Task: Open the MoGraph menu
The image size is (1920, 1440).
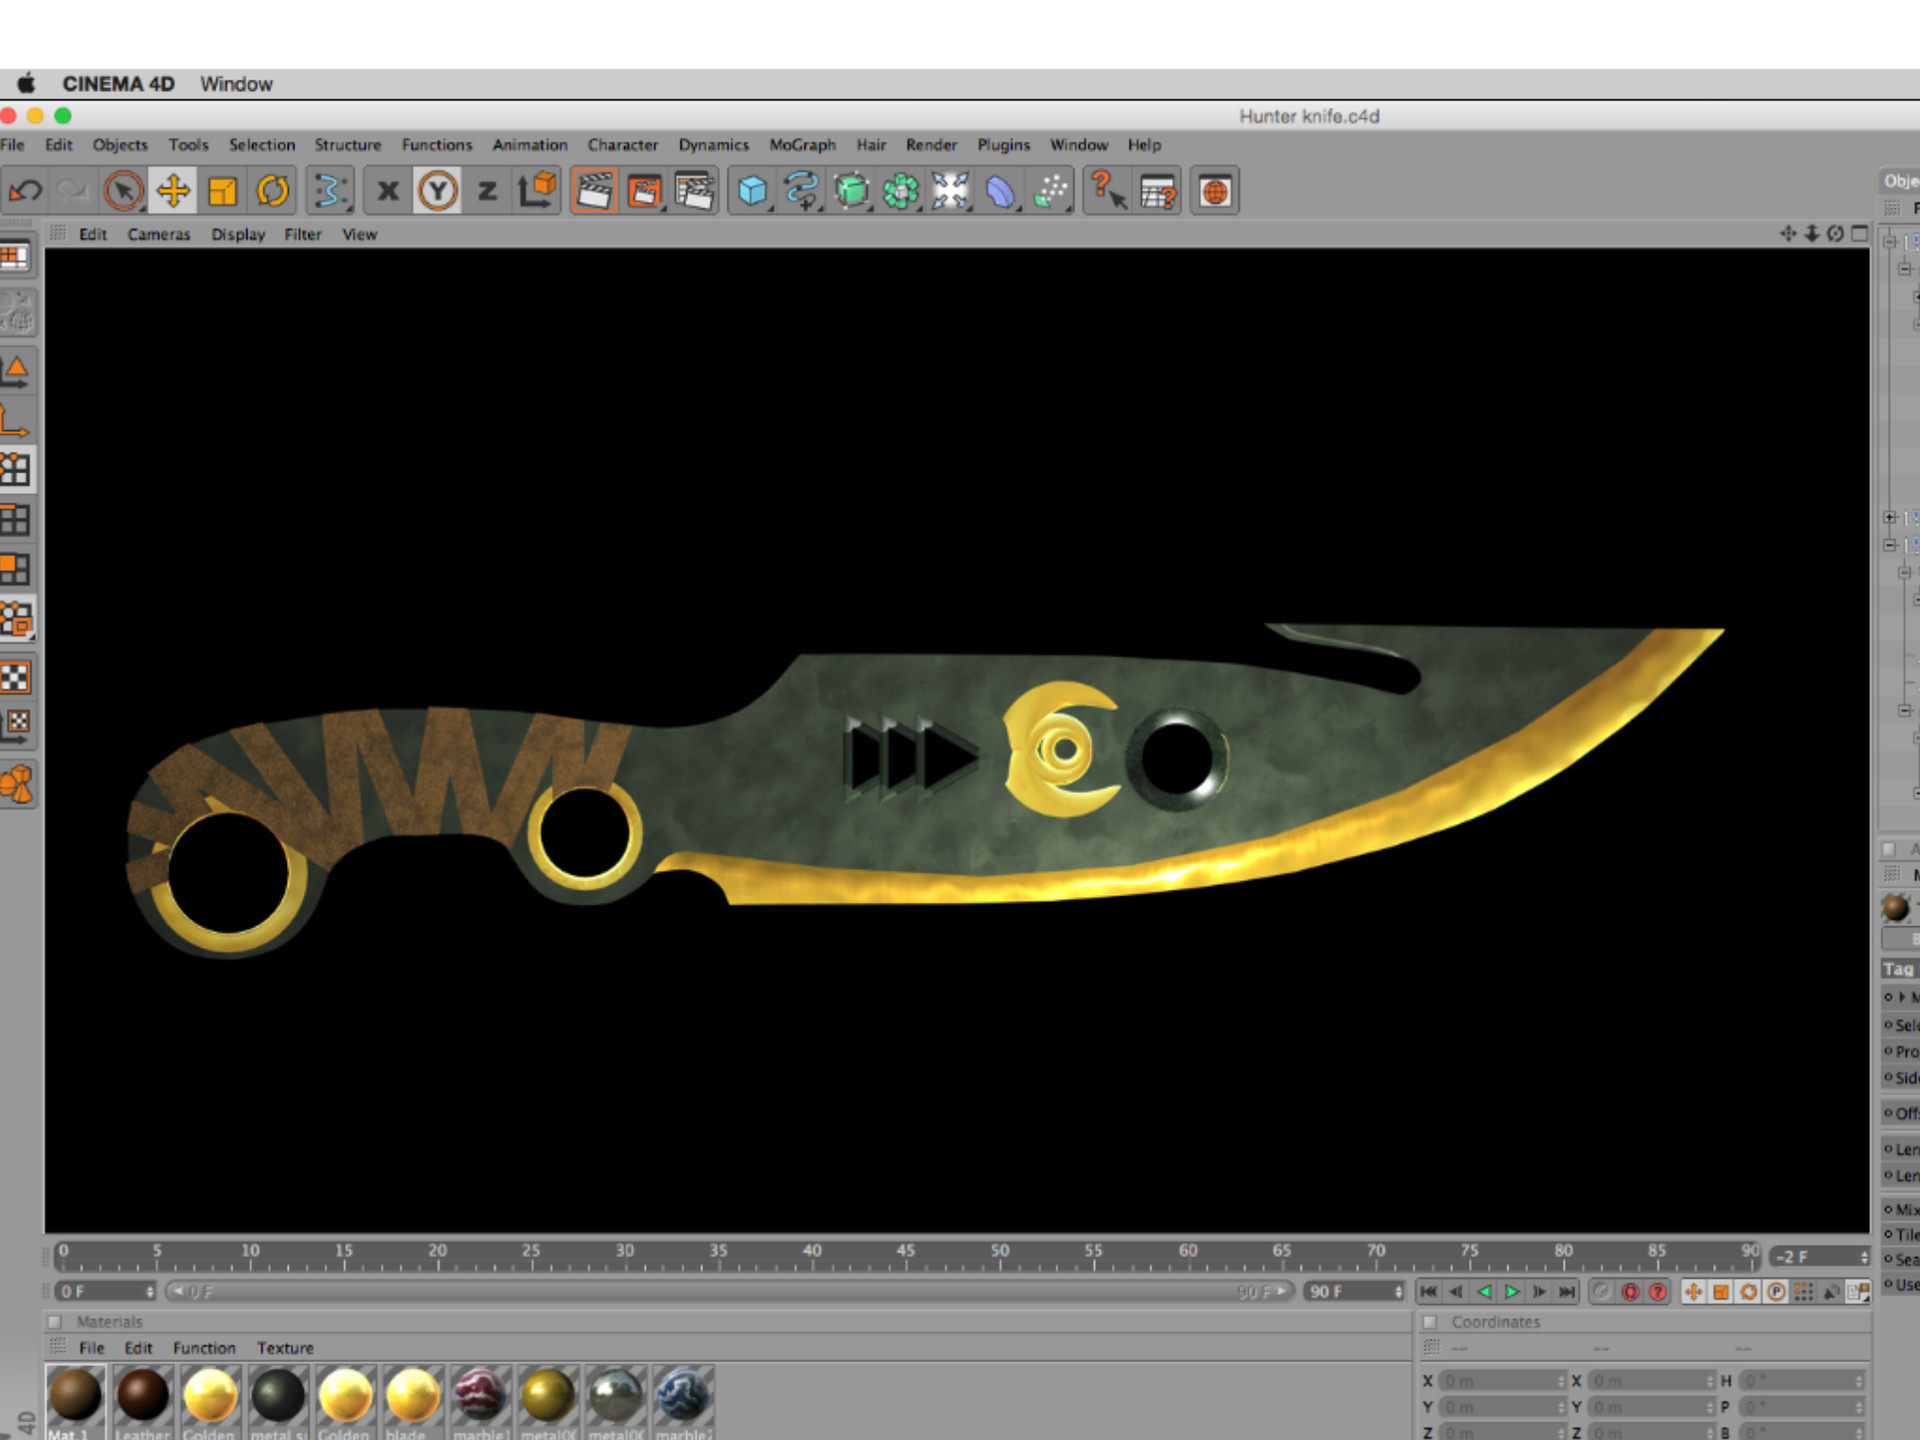Action: pyautogui.click(x=802, y=145)
